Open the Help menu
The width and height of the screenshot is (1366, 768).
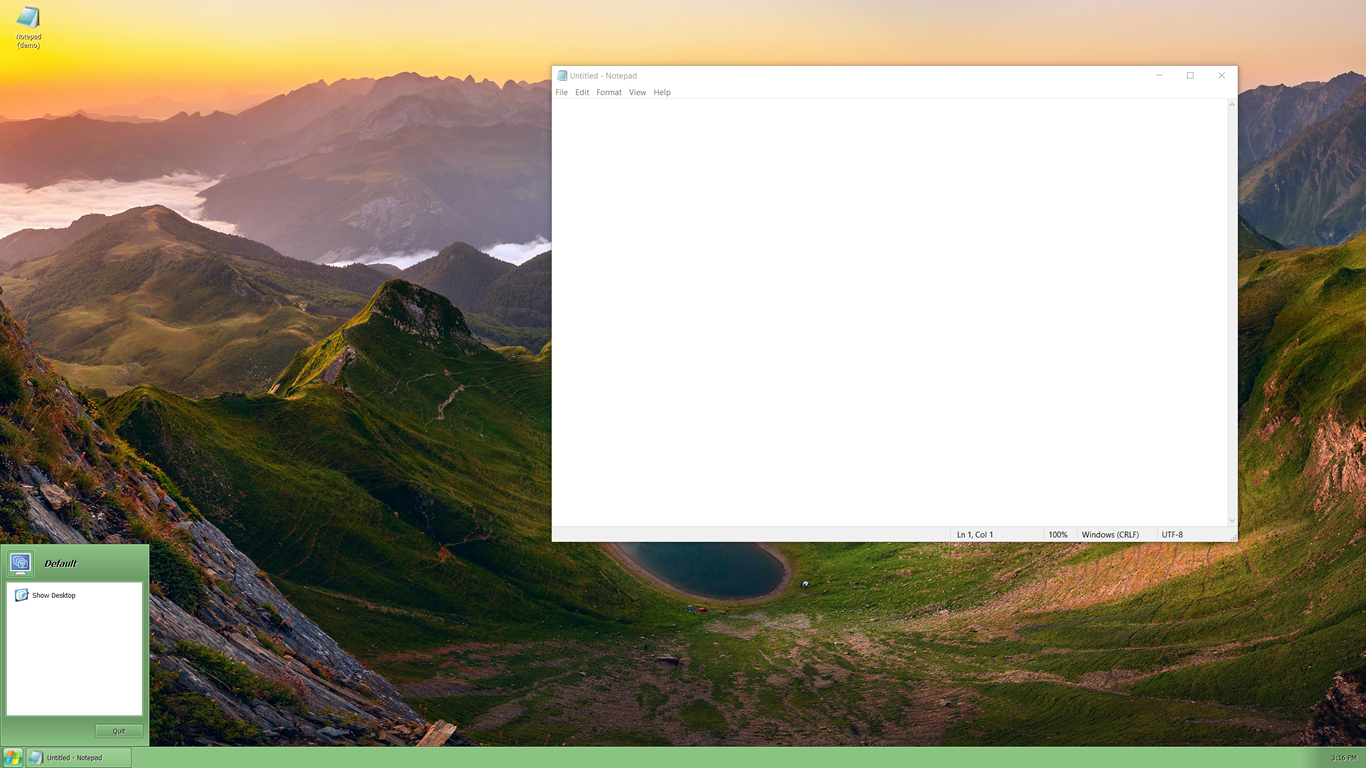[661, 92]
